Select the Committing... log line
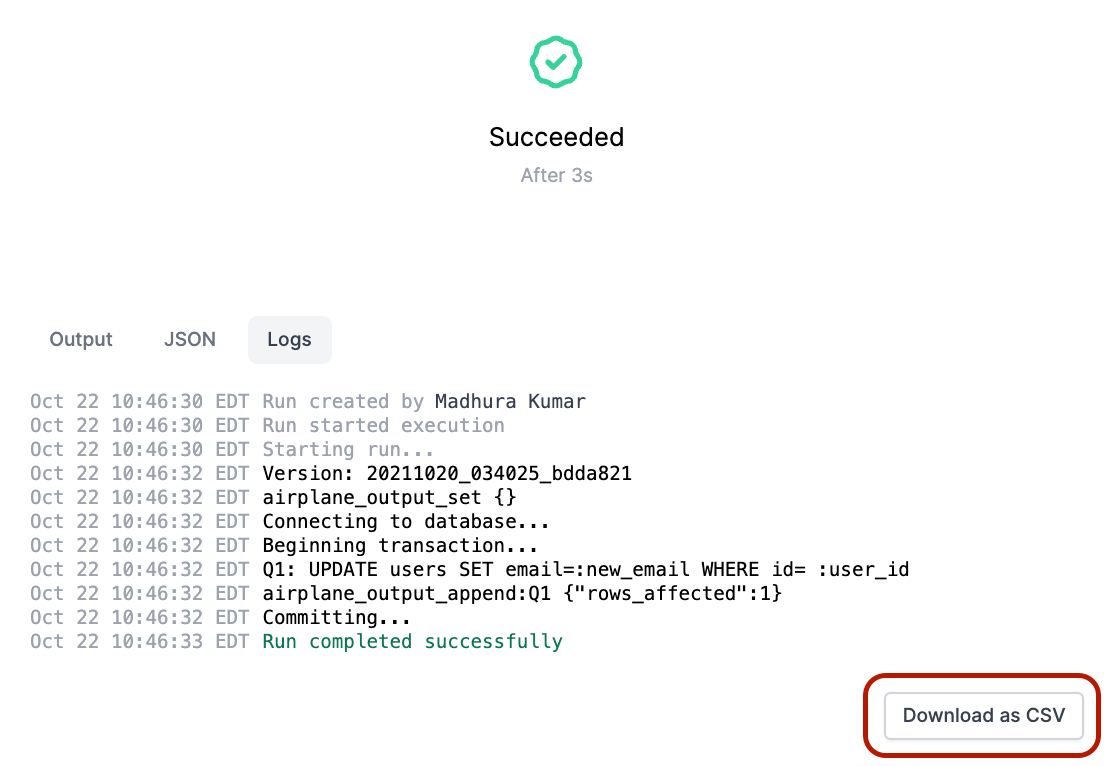Image resolution: width=1110 pixels, height=766 pixels. coord(220,618)
